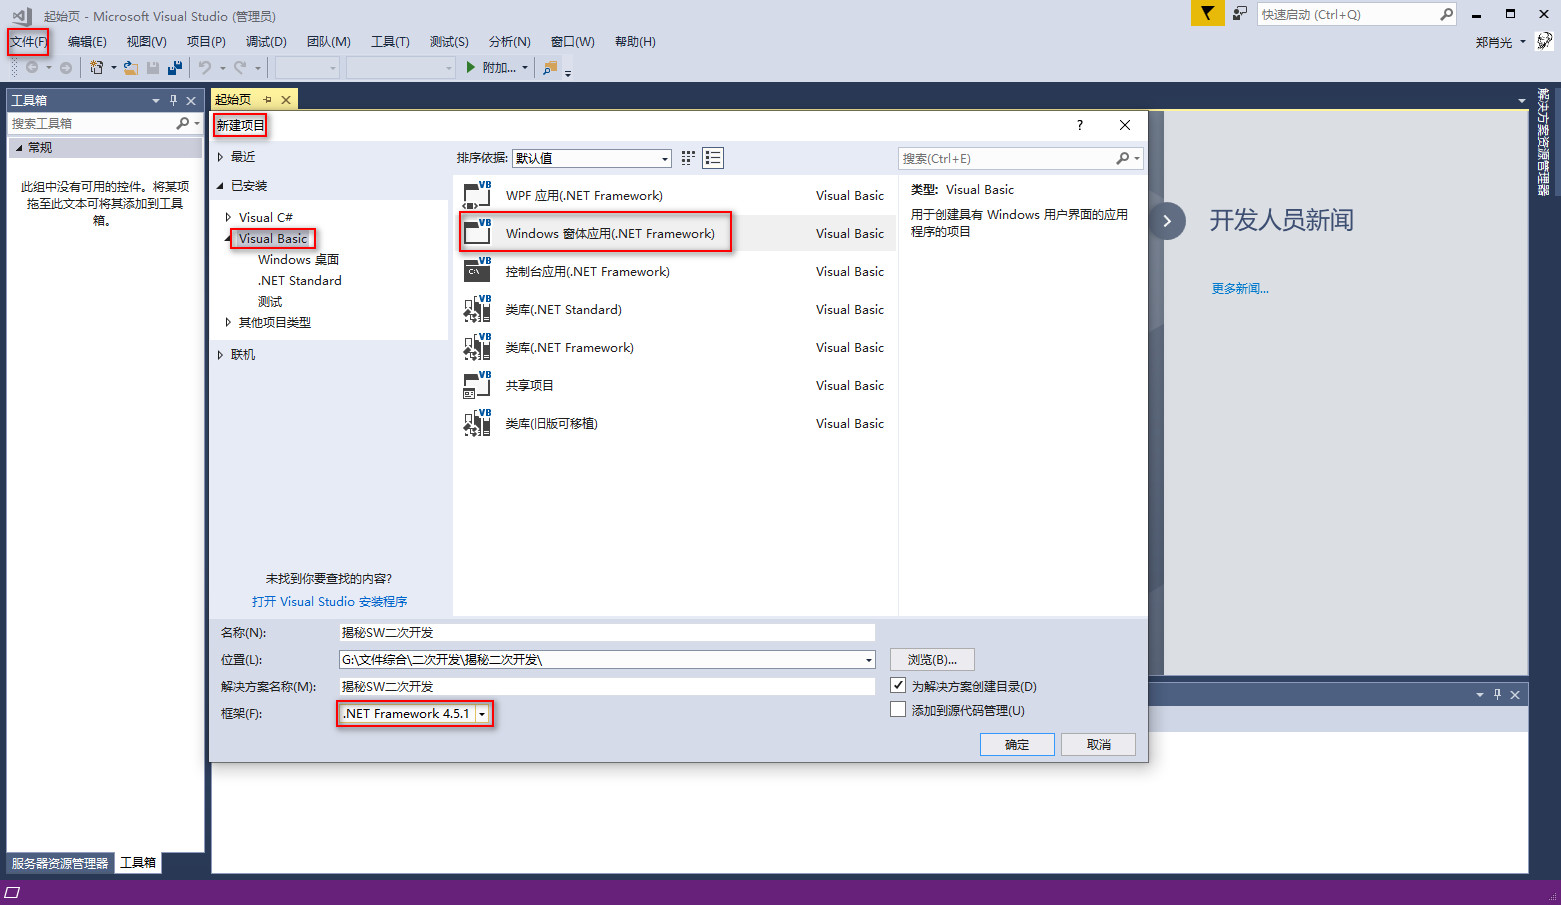Collapse the 已安装 tree node
The image size is (1561, 905).
tap(220, 186)
